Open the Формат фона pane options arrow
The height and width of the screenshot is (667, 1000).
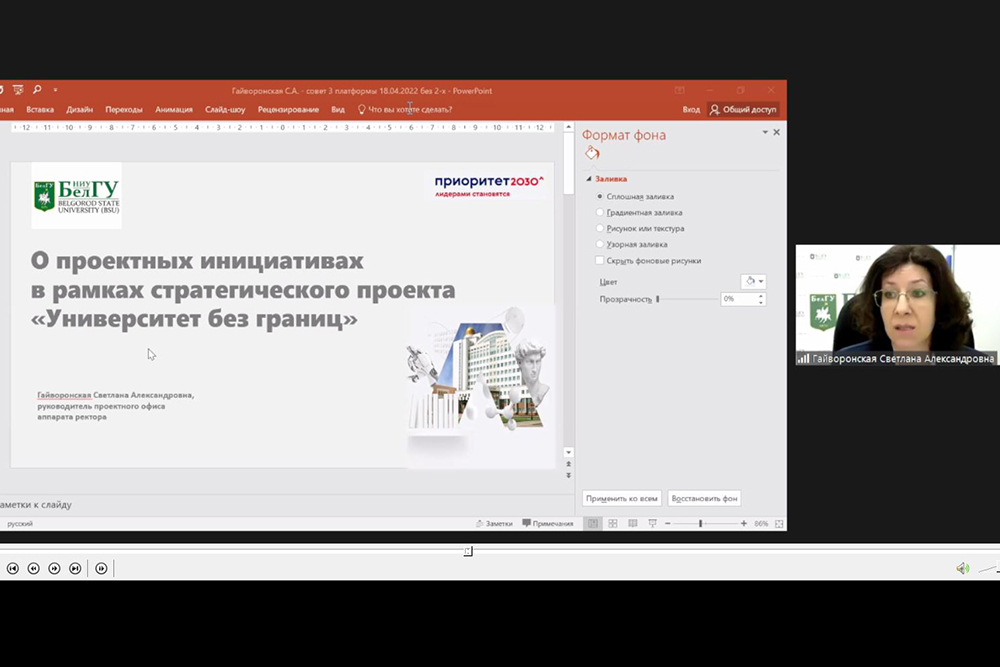pos(765,133)
